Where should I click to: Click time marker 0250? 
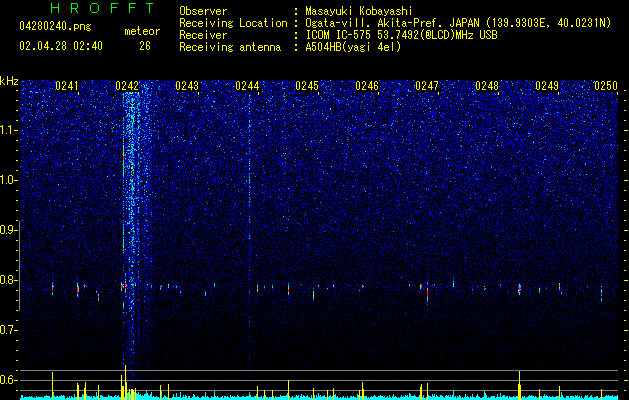[606, 86]
